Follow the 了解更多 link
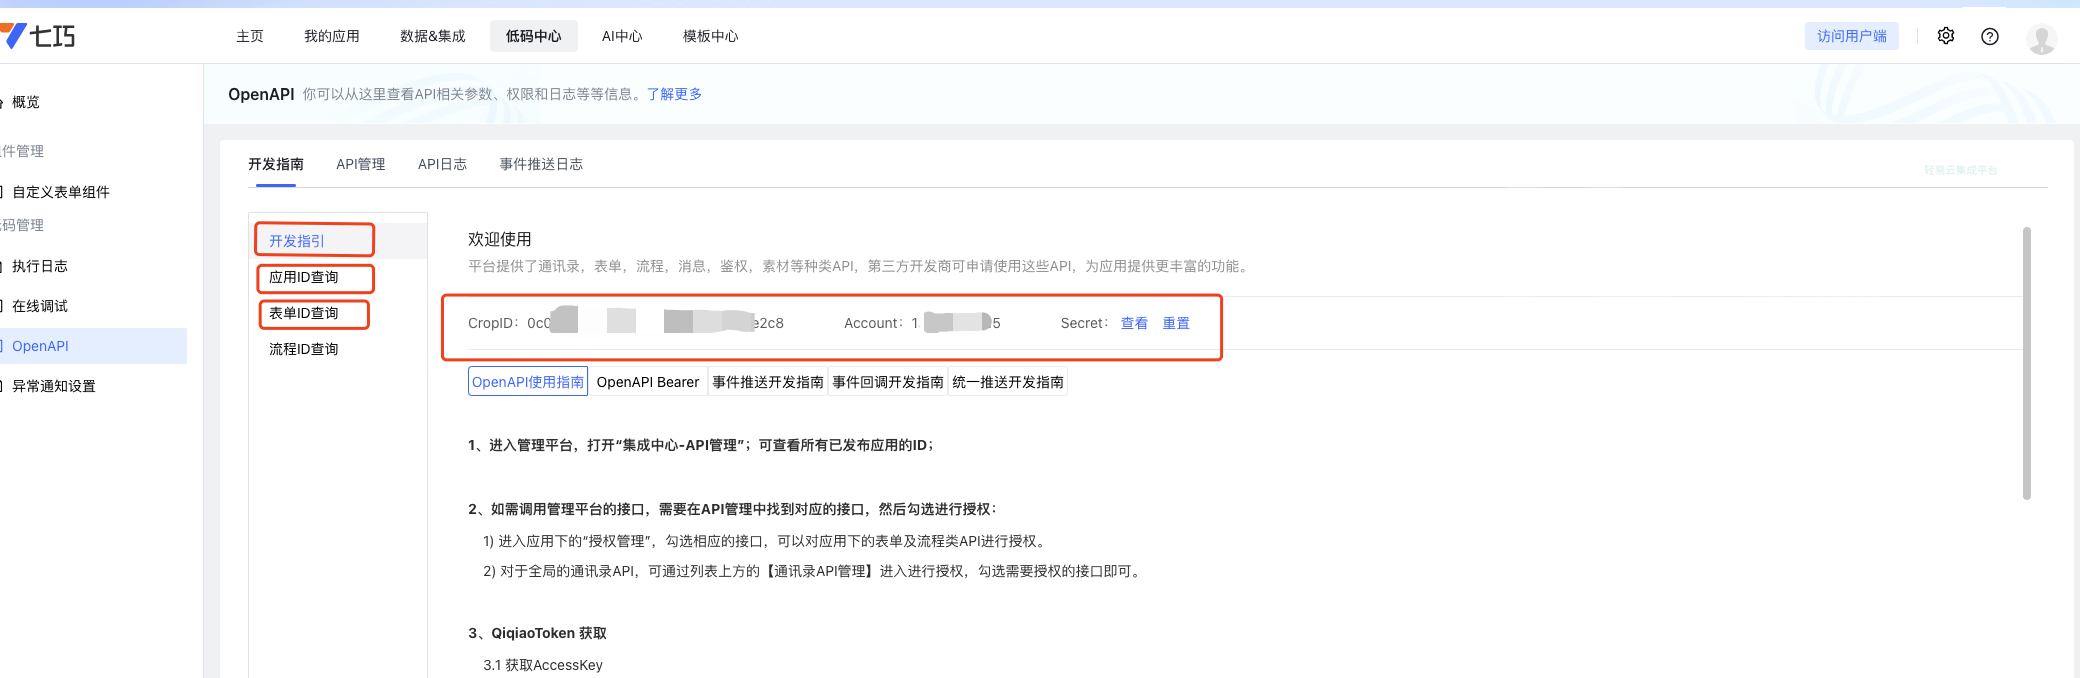Screen dimensions: 2080x678 pos(674,94)
